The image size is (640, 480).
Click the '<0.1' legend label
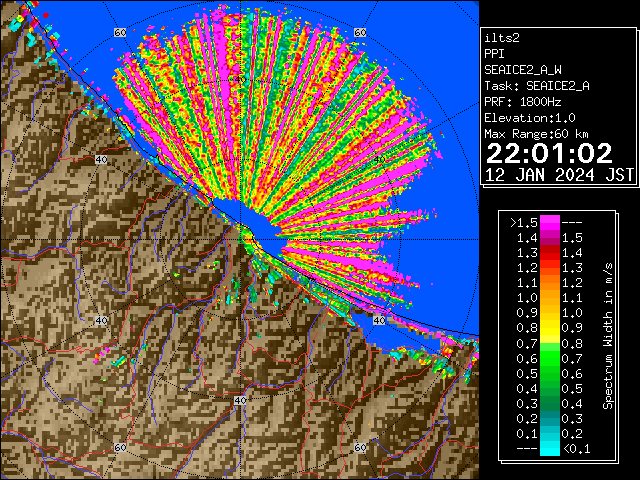click(x=577, y=449)
